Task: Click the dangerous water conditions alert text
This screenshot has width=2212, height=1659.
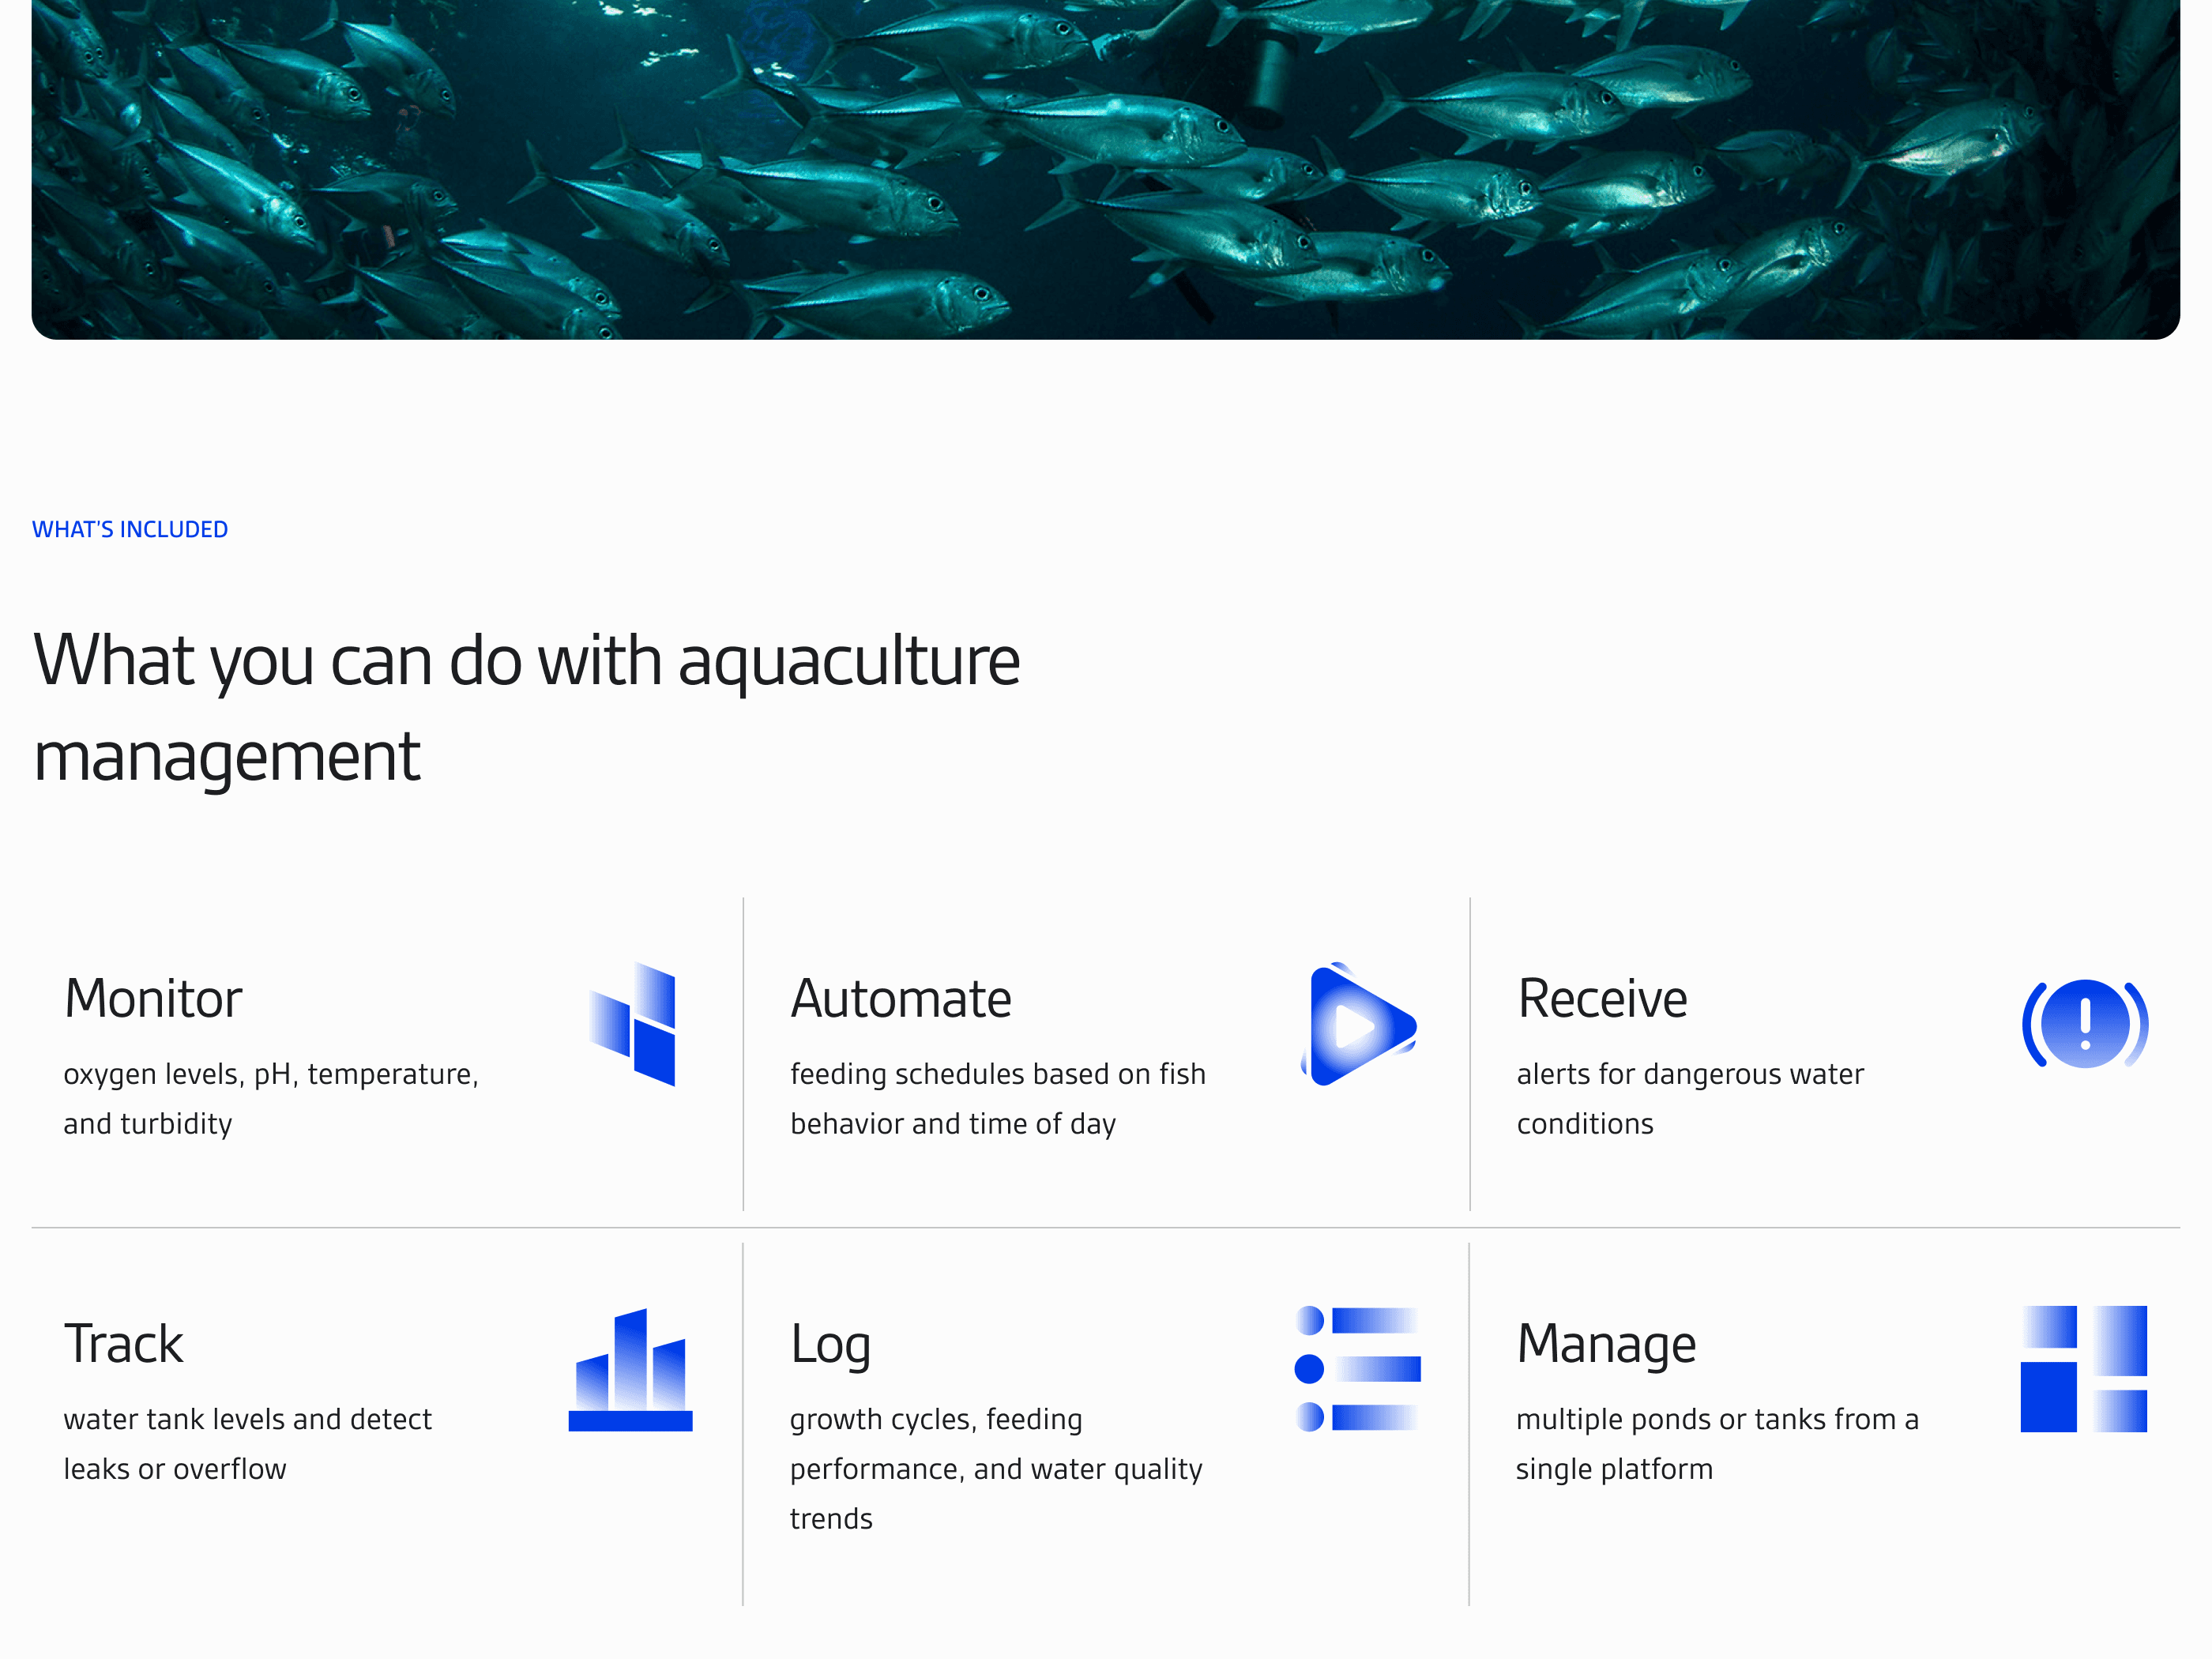Action: (1689, 1098)
